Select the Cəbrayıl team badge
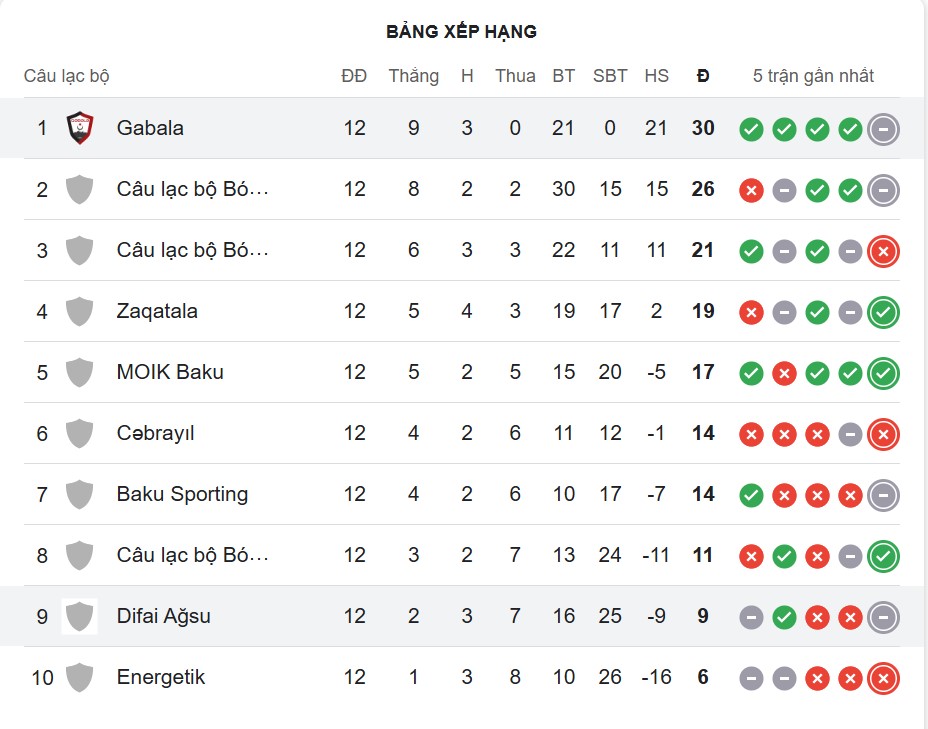This screenshot has width=928, height=729. [x=78, y=433]
